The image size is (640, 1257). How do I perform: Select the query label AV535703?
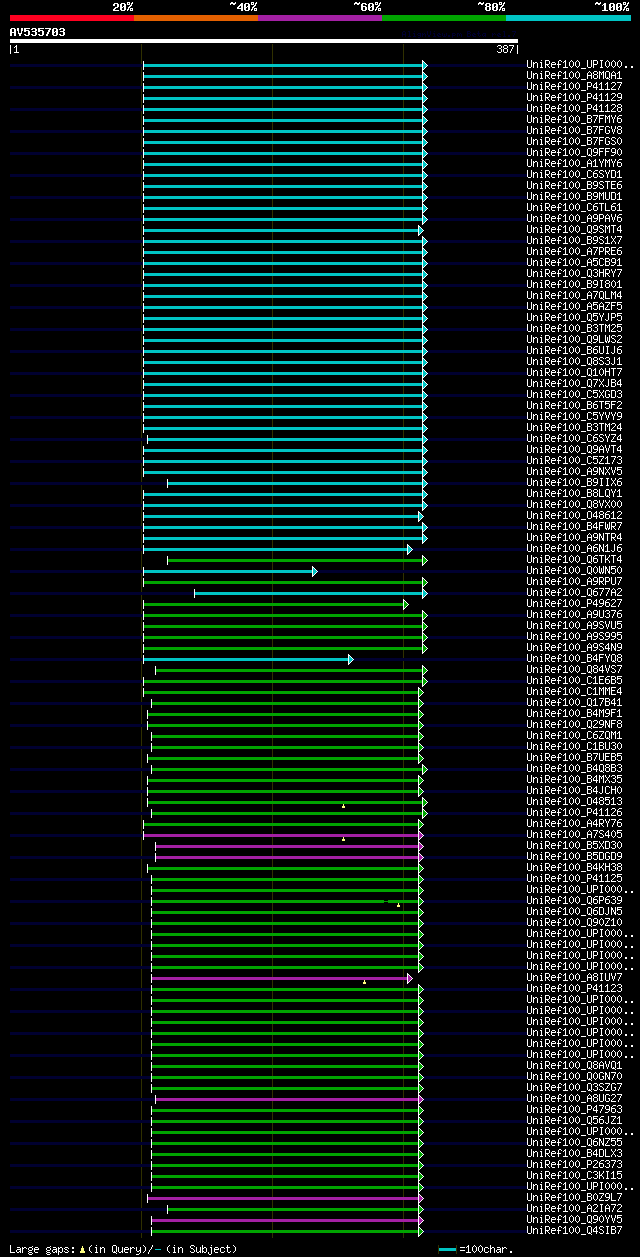38,32
